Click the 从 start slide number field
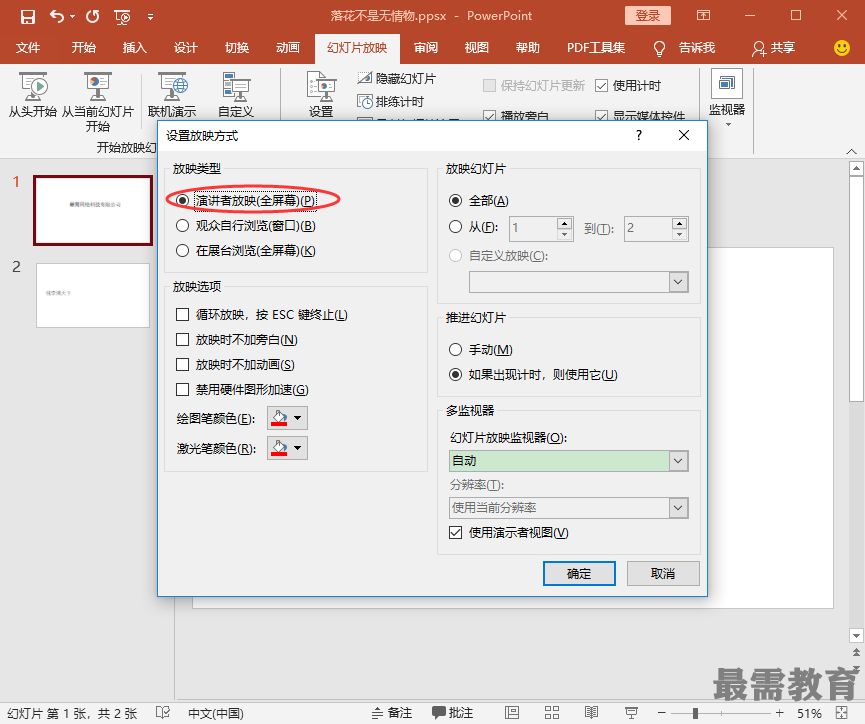865x724 pixels. pyautogui.click(x=533, y=228)
